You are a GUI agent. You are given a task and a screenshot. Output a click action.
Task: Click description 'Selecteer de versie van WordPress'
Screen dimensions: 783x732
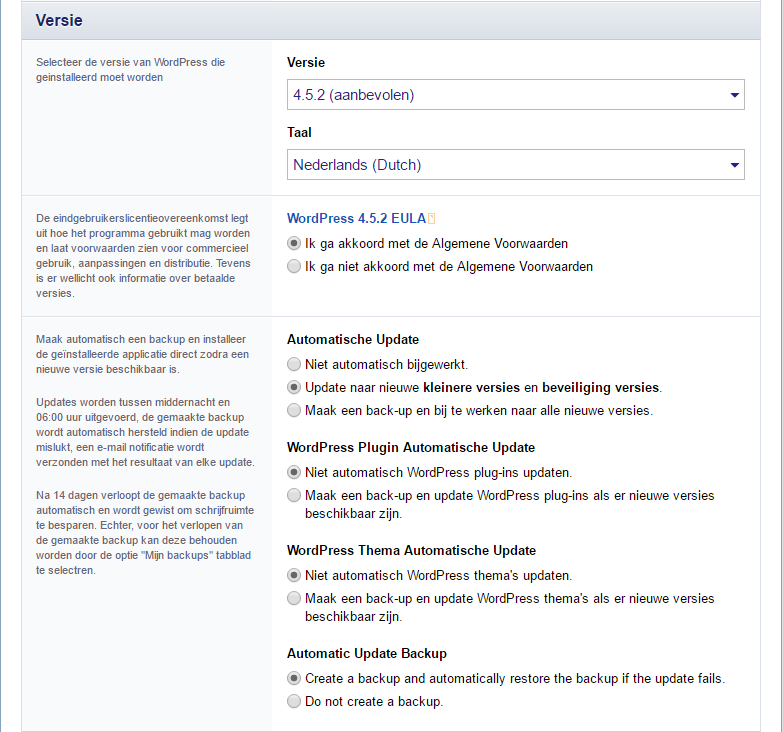coord(130,70)
